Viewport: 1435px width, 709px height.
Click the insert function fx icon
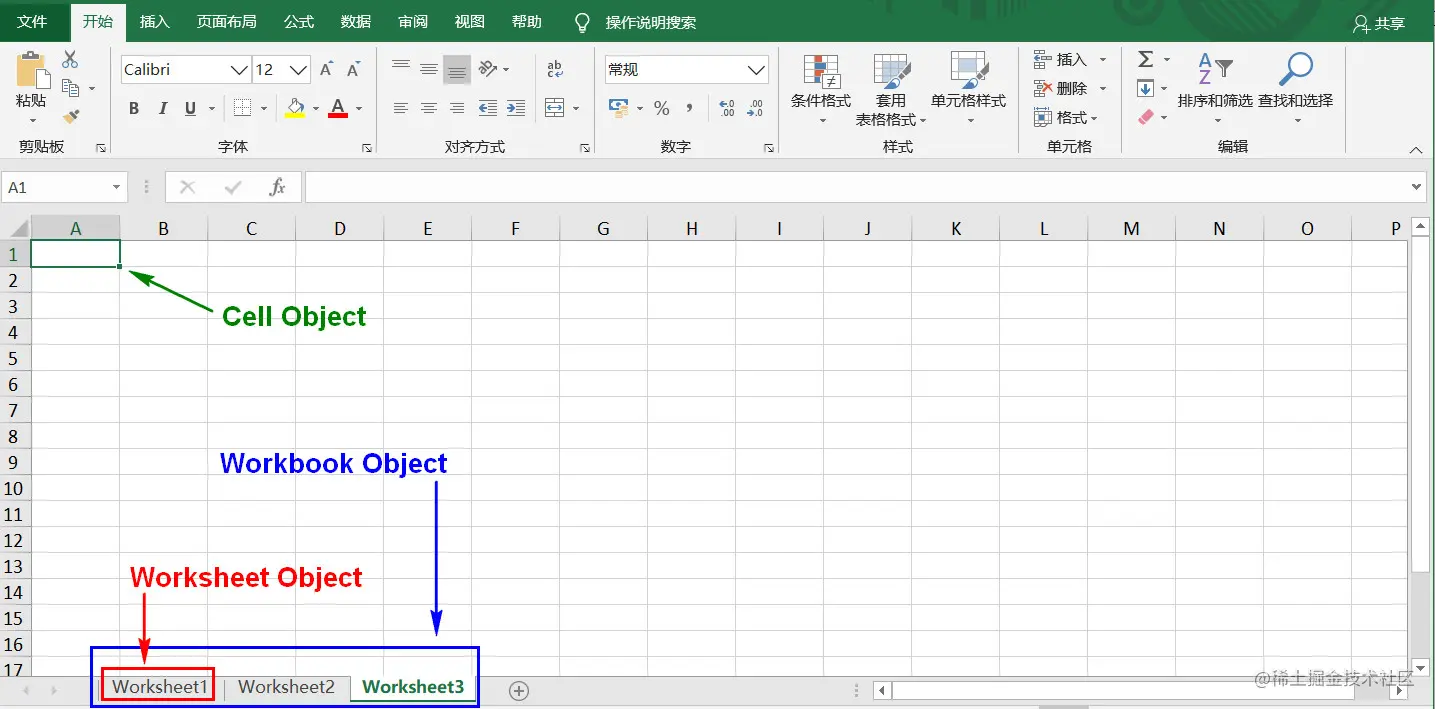278,187
